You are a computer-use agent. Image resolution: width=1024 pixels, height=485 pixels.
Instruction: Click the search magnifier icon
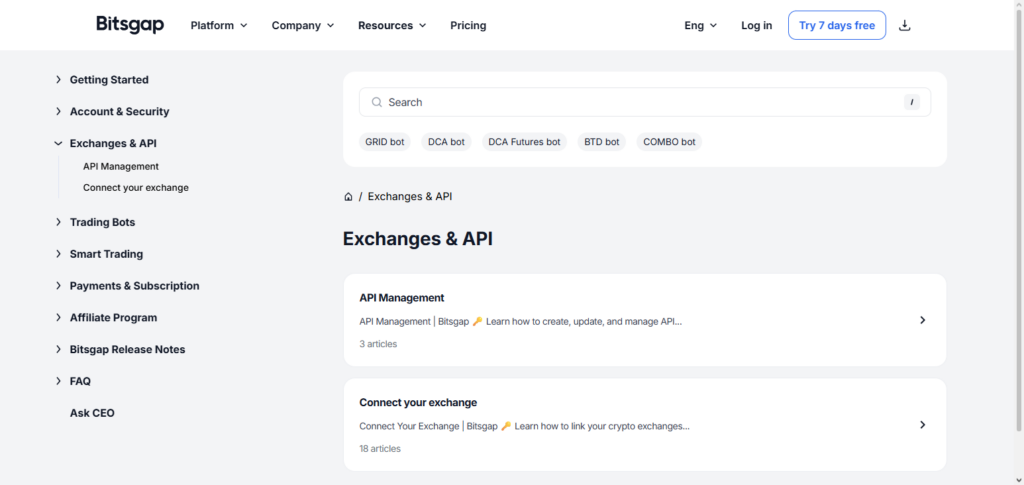point(376,102)
